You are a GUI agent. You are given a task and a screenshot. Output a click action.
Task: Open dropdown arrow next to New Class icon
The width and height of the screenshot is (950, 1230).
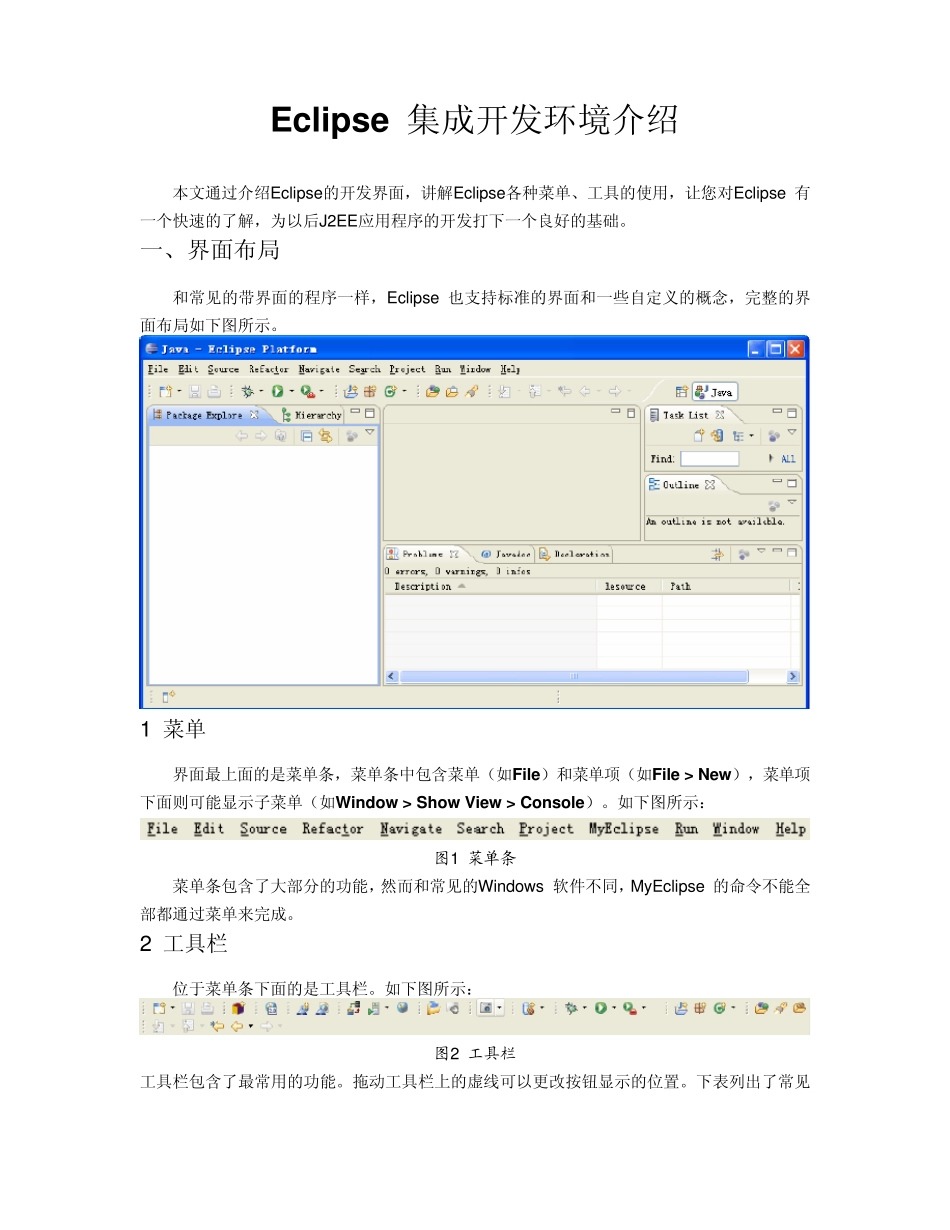[404, 392]
